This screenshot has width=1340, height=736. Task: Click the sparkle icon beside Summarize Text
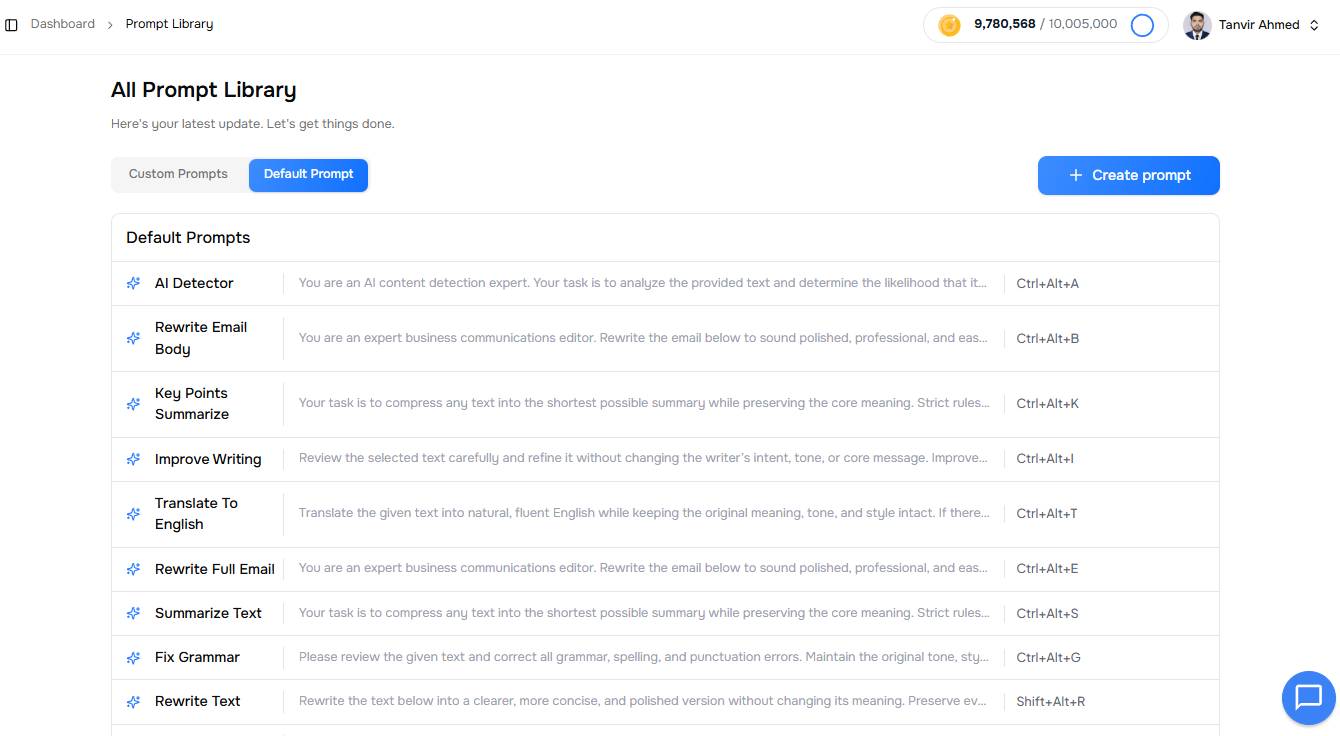click(x=133, y=614)
